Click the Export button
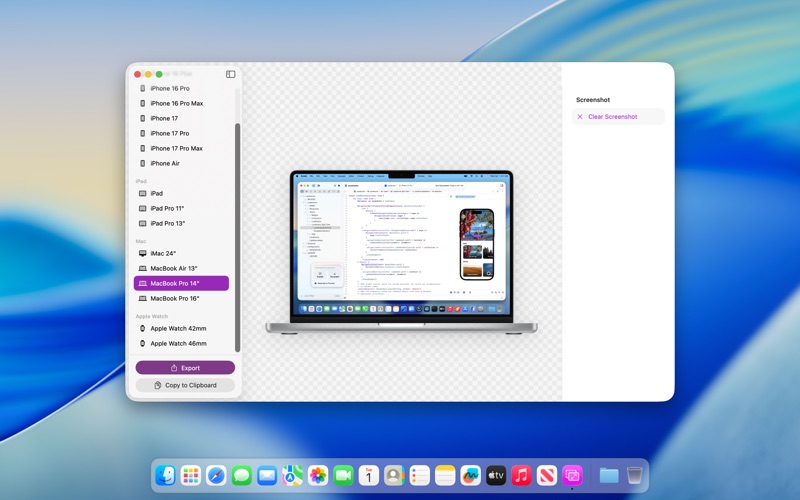This screenshot has height=500, width=800. click(x=185, y=368)
